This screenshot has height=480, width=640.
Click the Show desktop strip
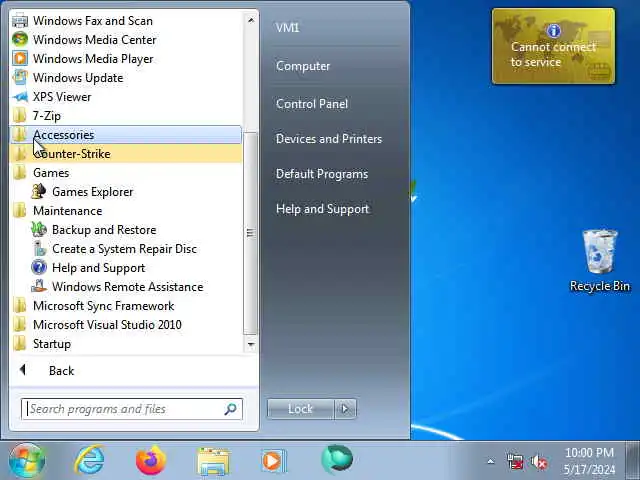coord(633,460)
